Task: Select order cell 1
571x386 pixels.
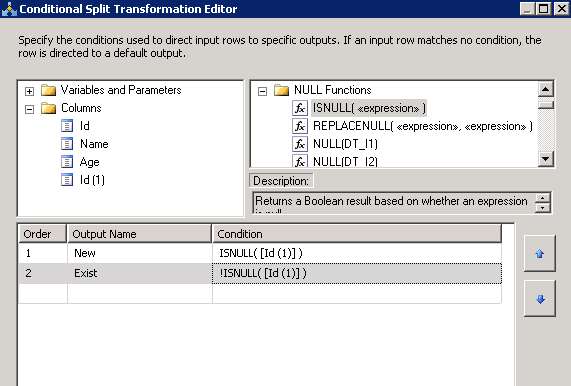Action: 43,253
